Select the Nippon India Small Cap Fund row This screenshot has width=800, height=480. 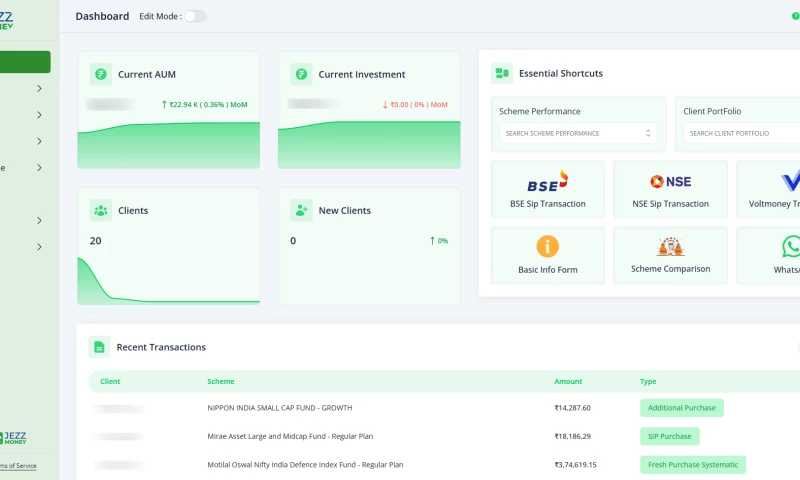tap(280, 408)
